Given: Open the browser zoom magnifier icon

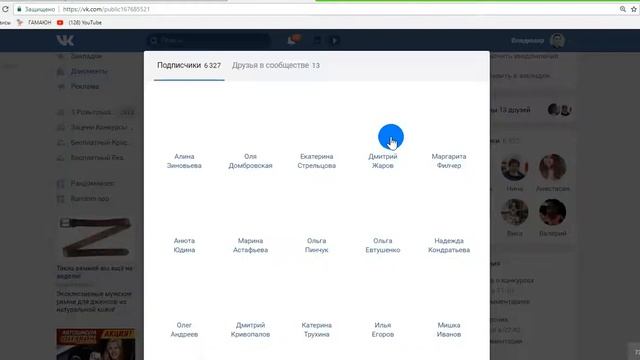Looking at the screenshot, I should (622, 9).
